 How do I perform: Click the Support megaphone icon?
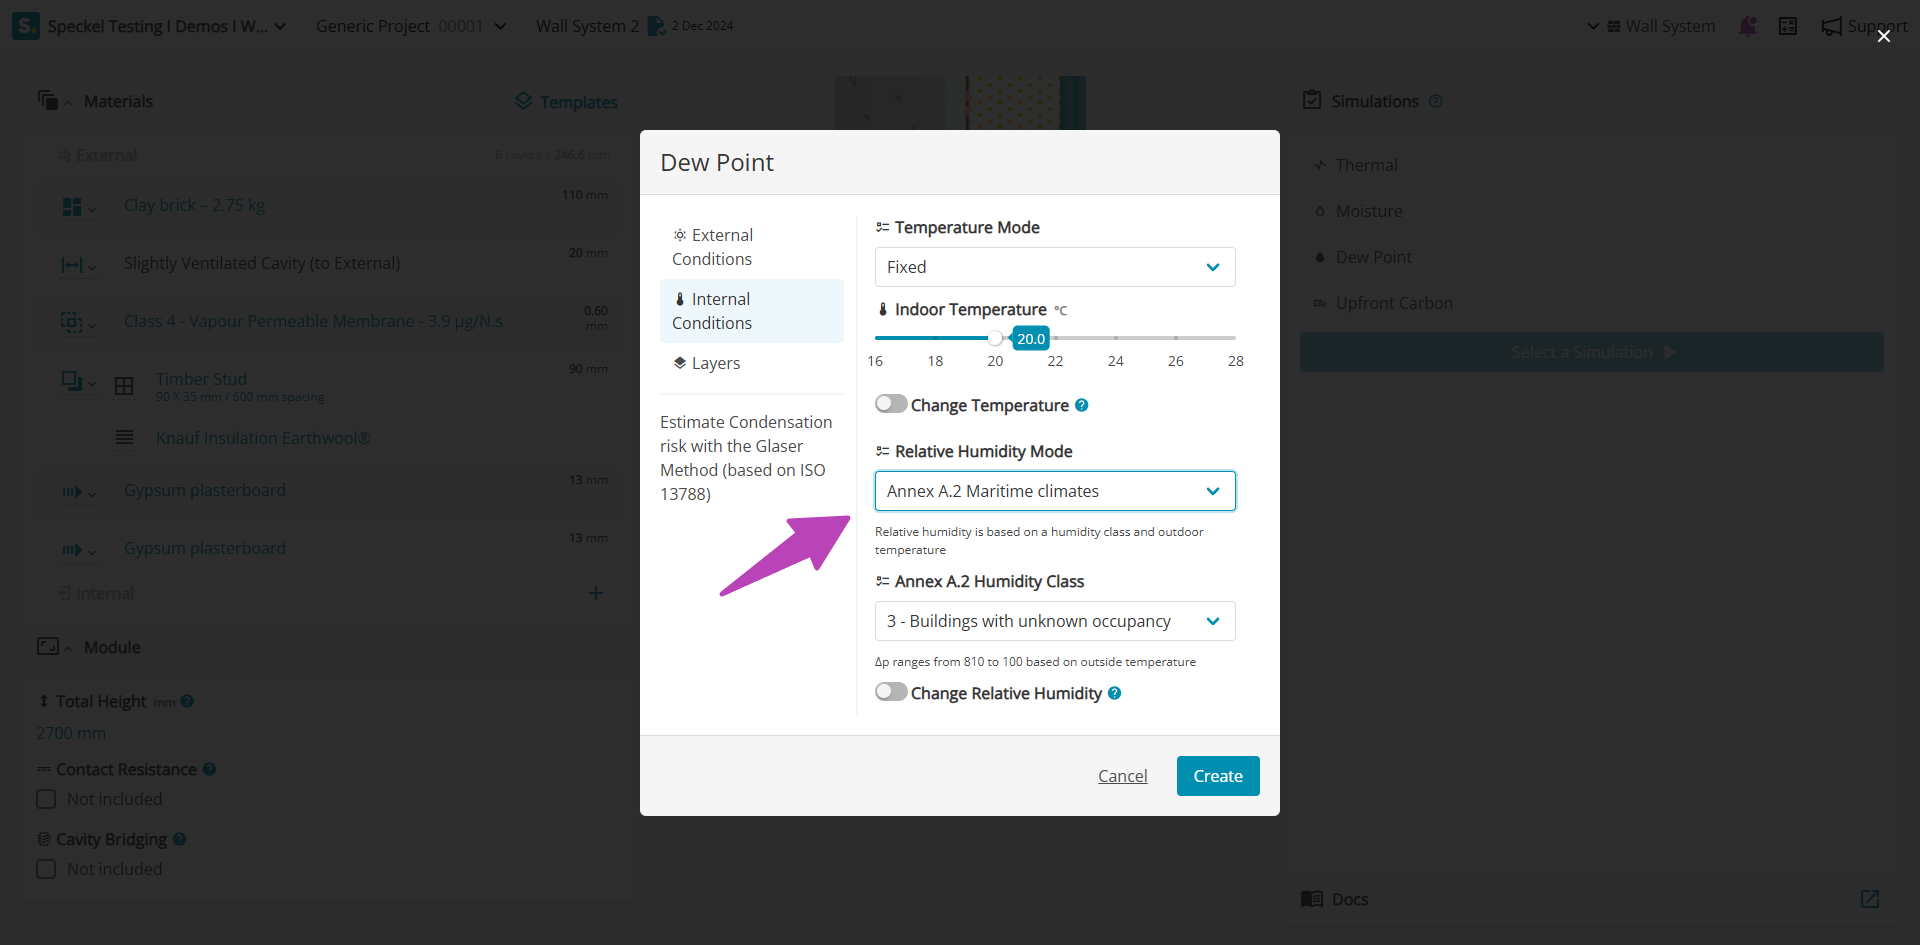[x=1832, y=26]
